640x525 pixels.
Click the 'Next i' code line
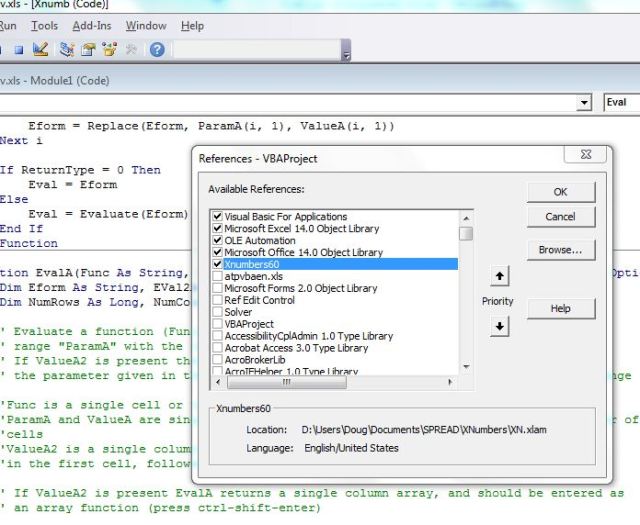21,140
